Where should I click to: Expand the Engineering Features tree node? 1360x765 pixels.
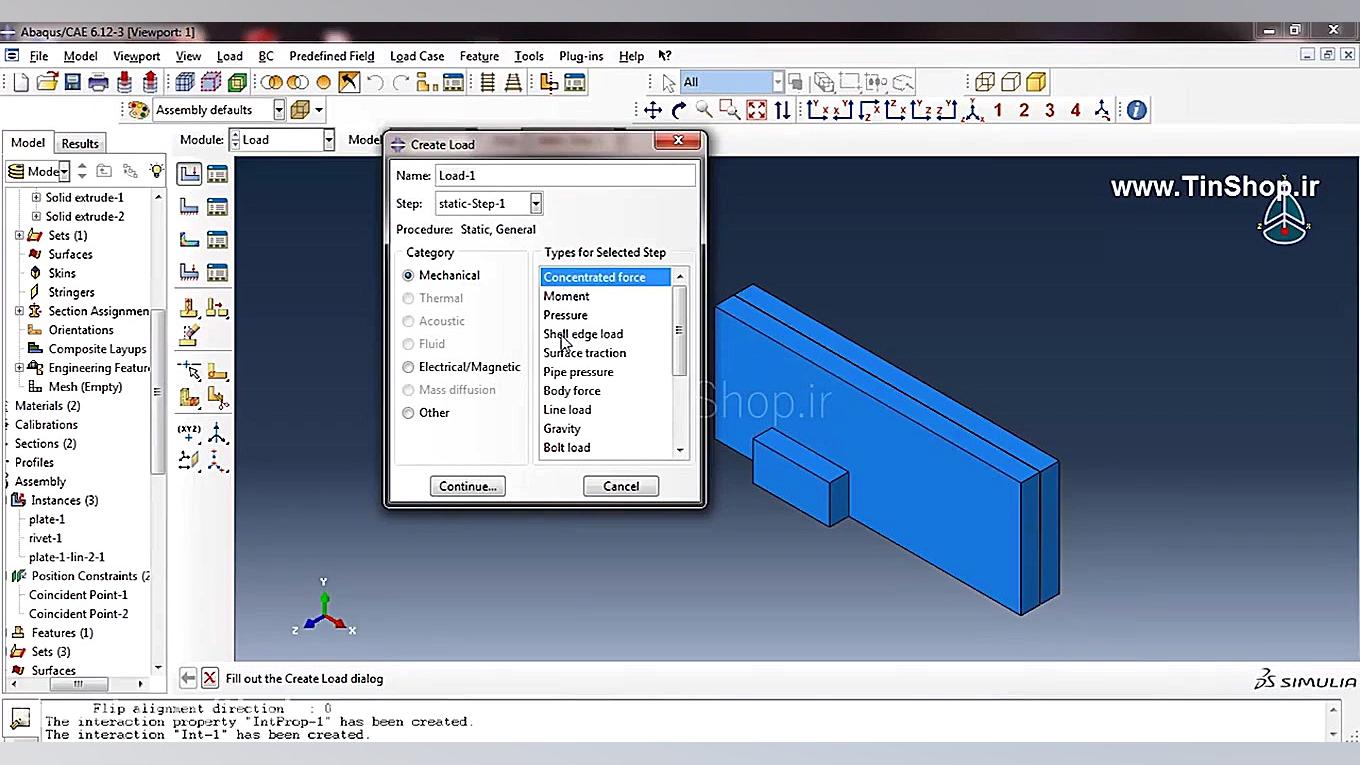coord(19,368)
